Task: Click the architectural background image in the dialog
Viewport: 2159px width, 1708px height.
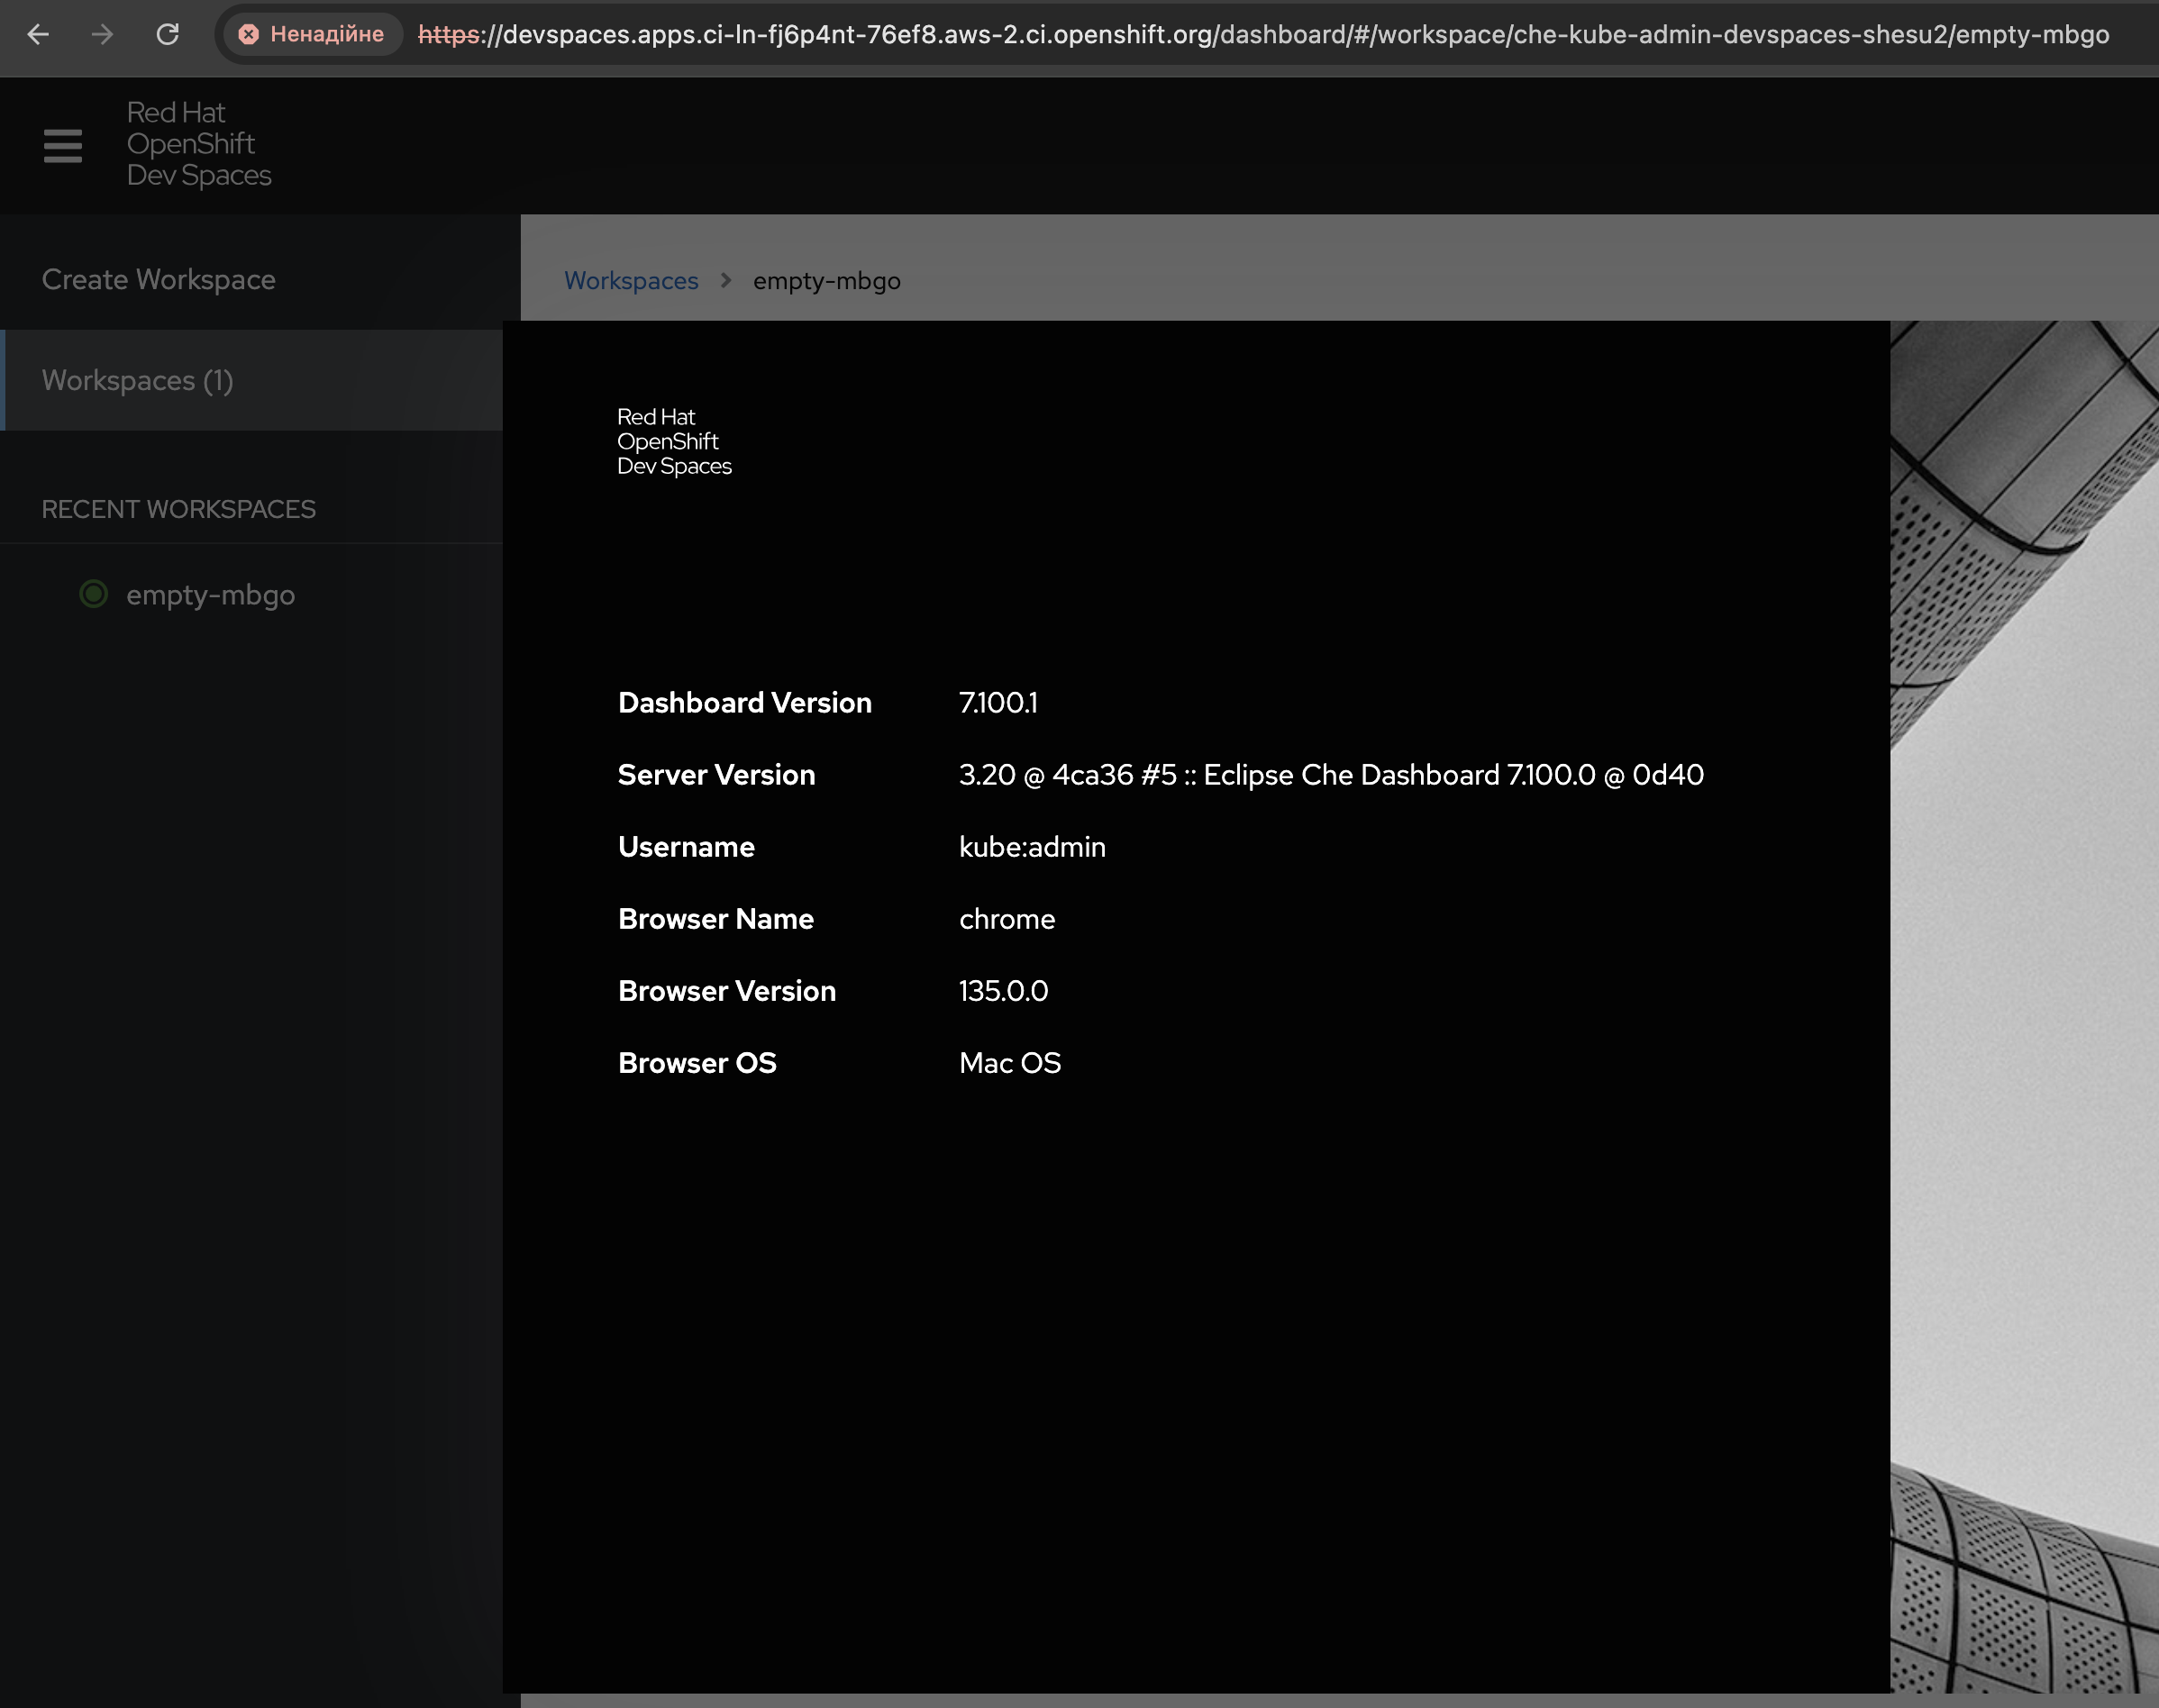Action: 2023,1000
